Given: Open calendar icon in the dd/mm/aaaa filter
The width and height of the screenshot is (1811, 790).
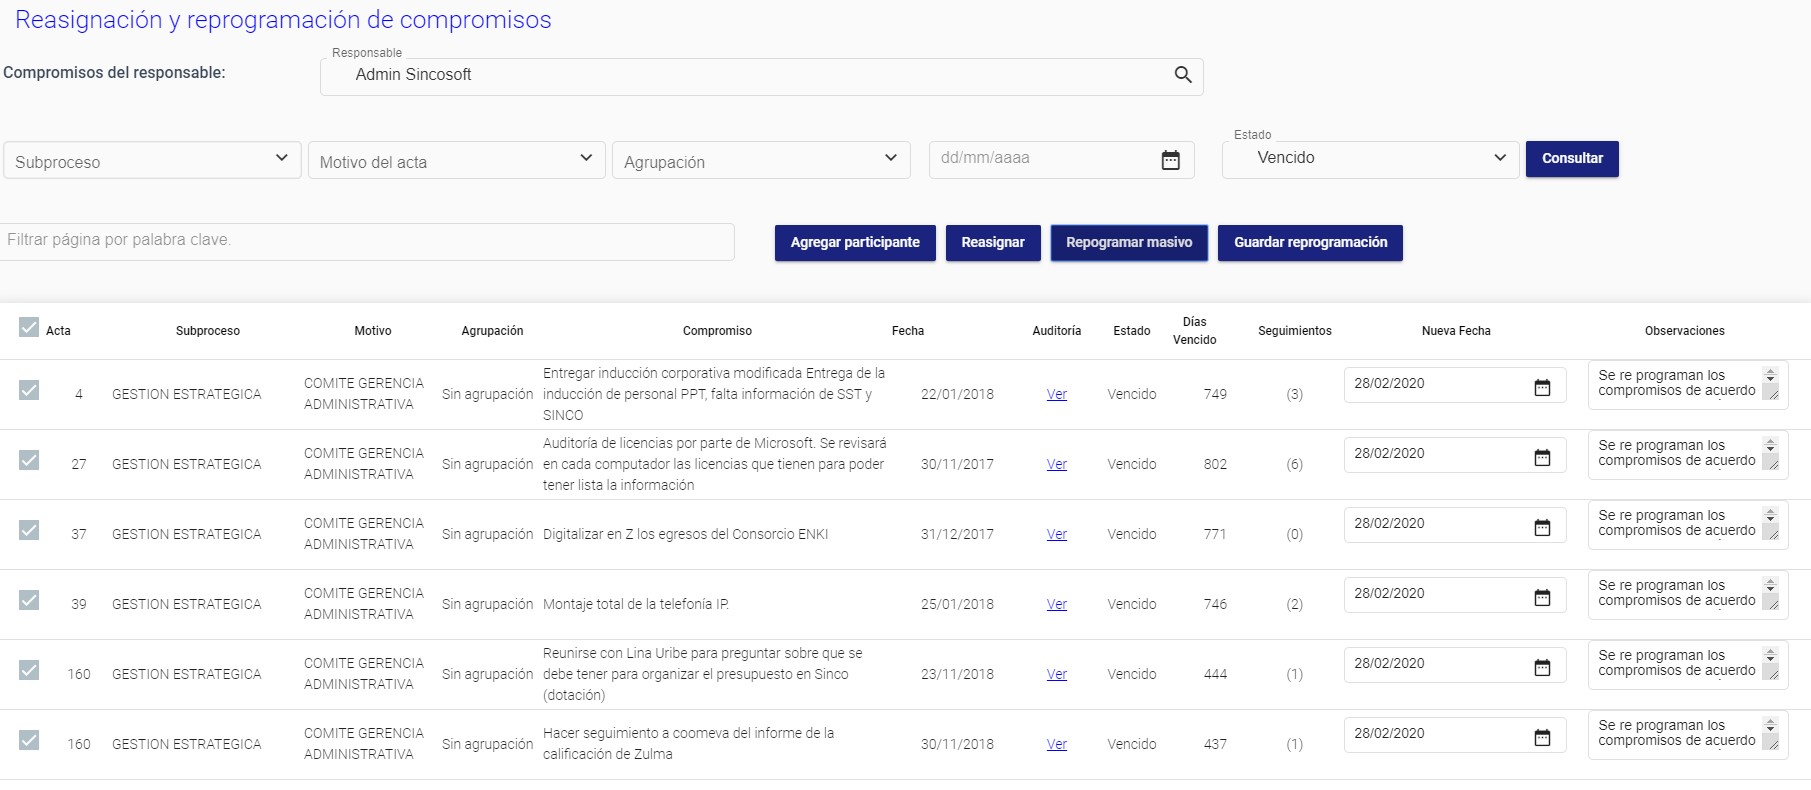Looking at the screenshot, I should click(x=1170, y=160).
